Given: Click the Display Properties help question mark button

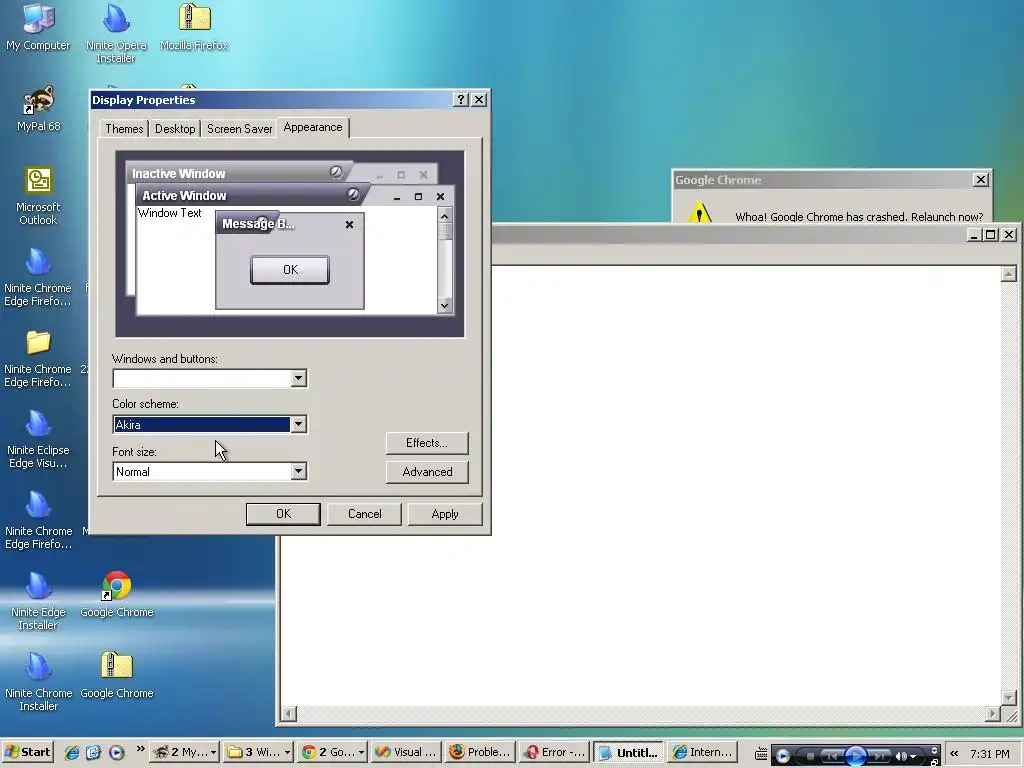Looking at the screenshot, I should [461, 99].
